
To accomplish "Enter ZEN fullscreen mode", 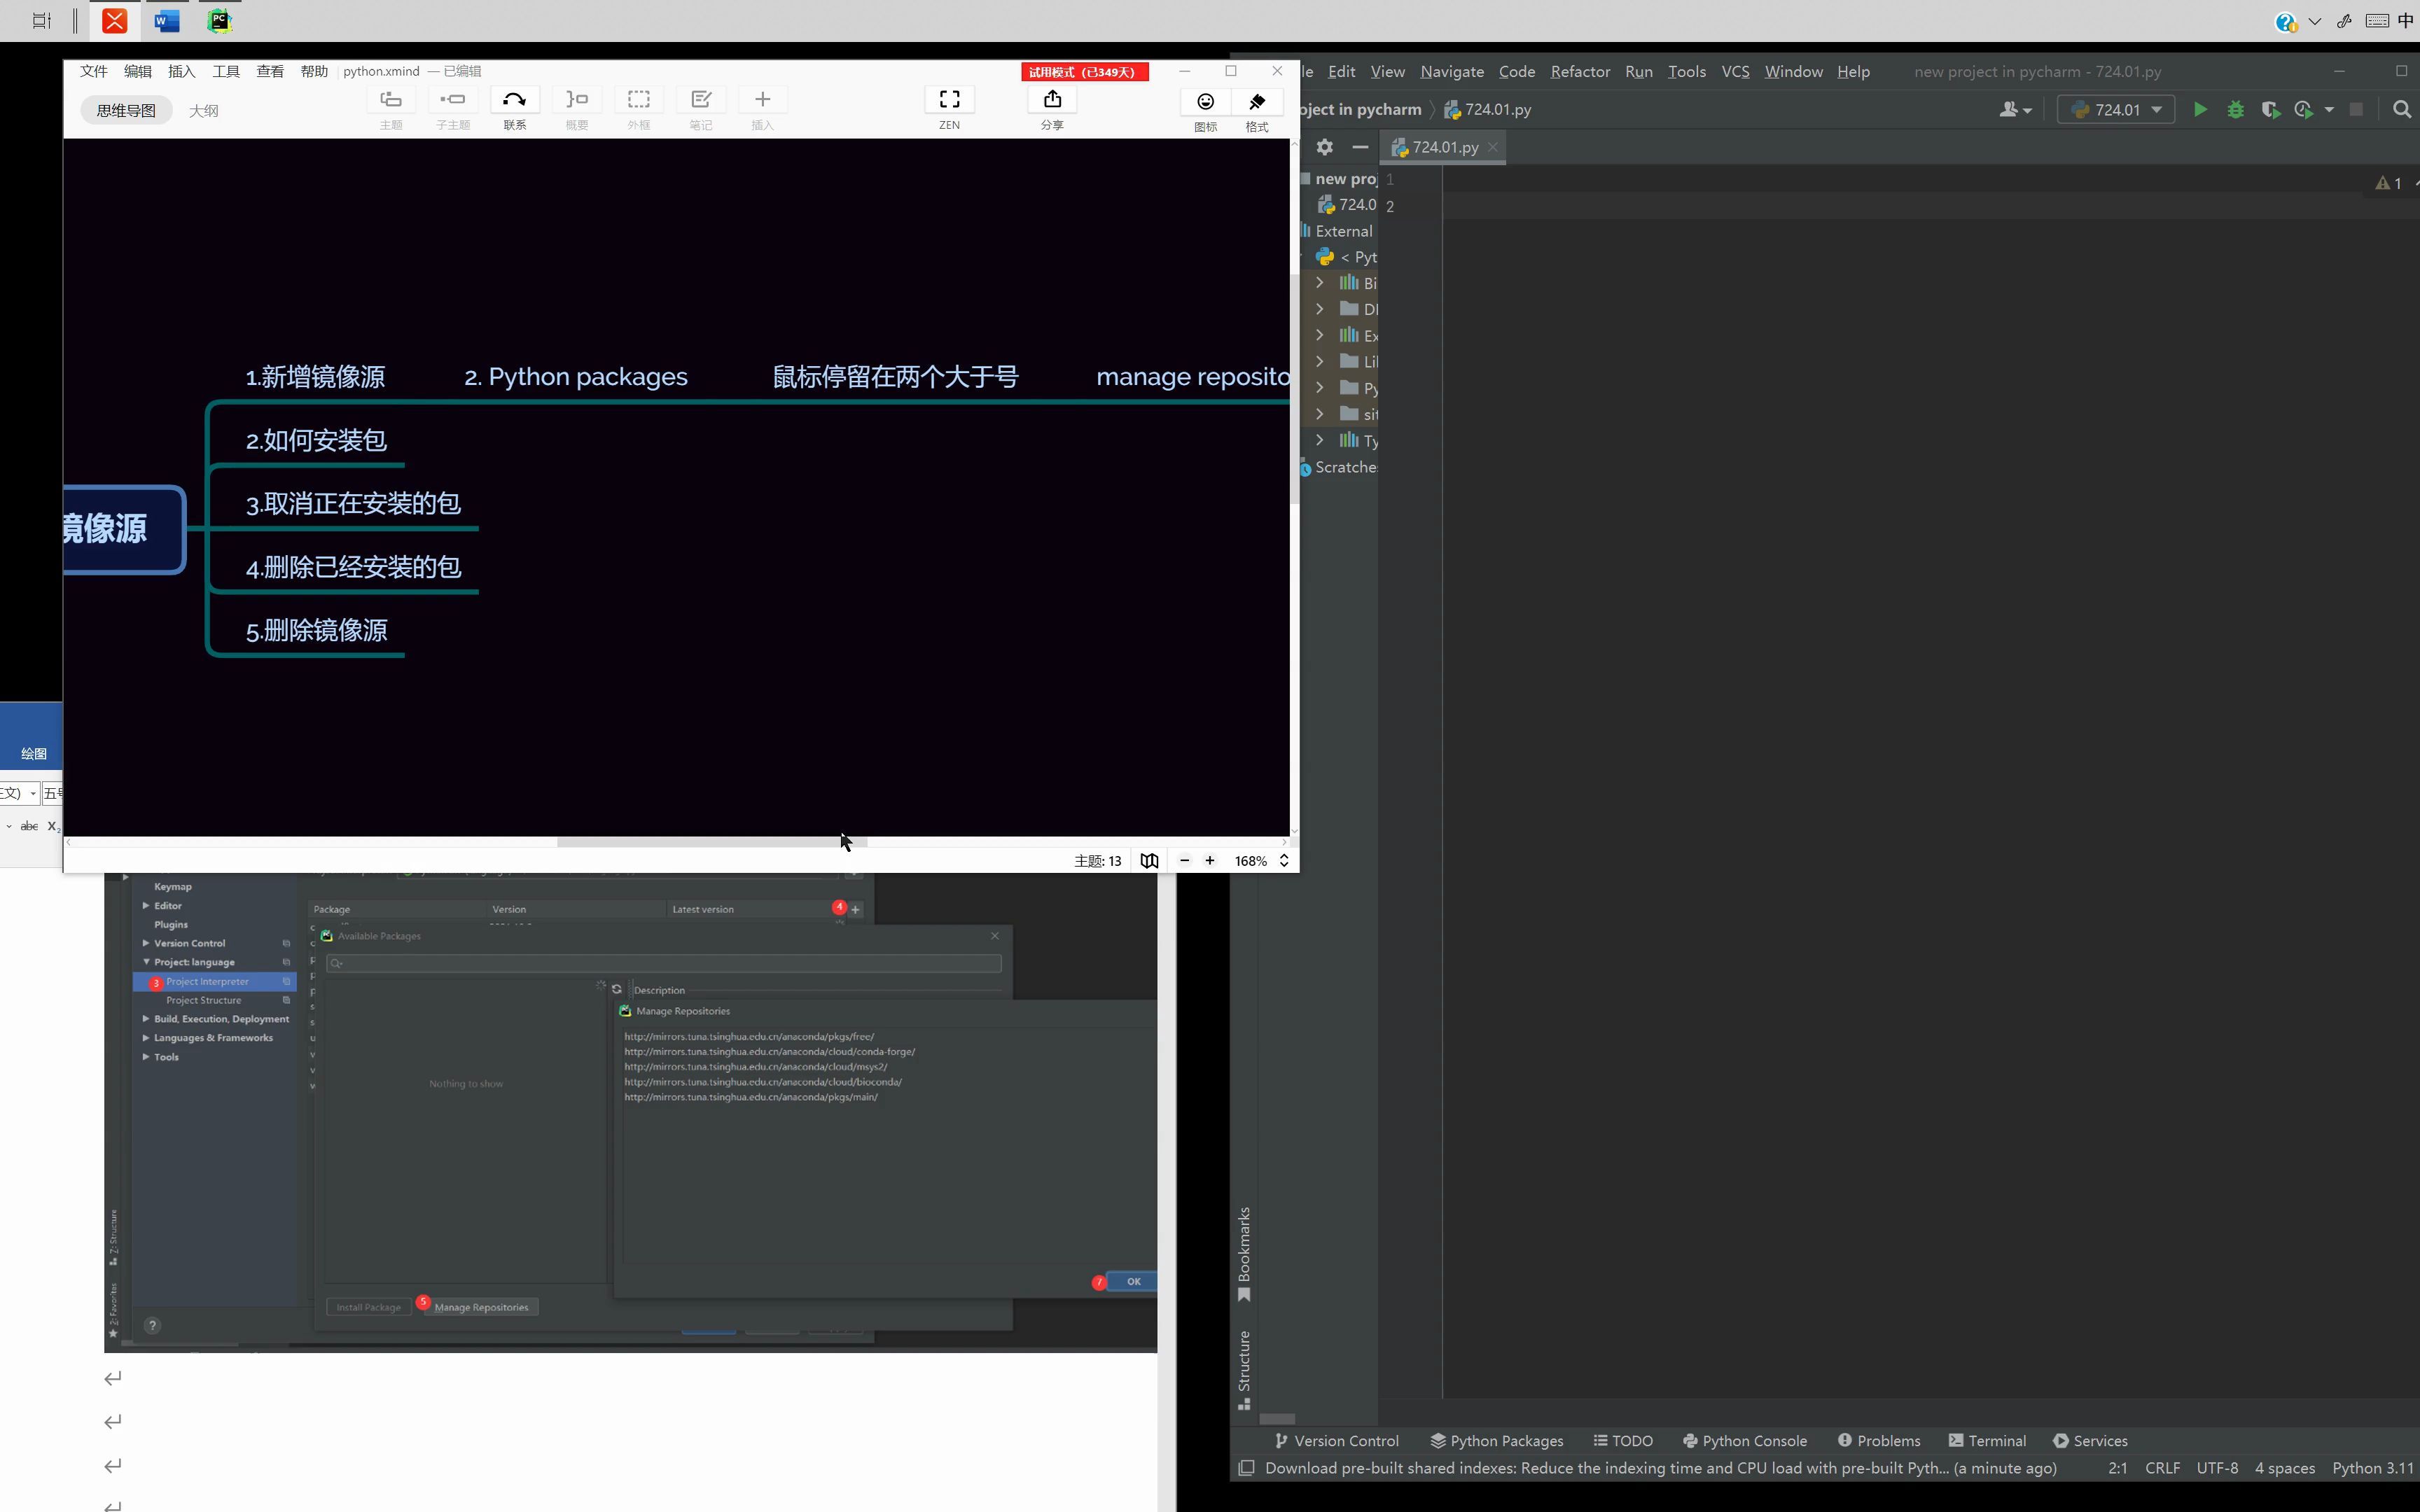I will (x=949, y=100).
